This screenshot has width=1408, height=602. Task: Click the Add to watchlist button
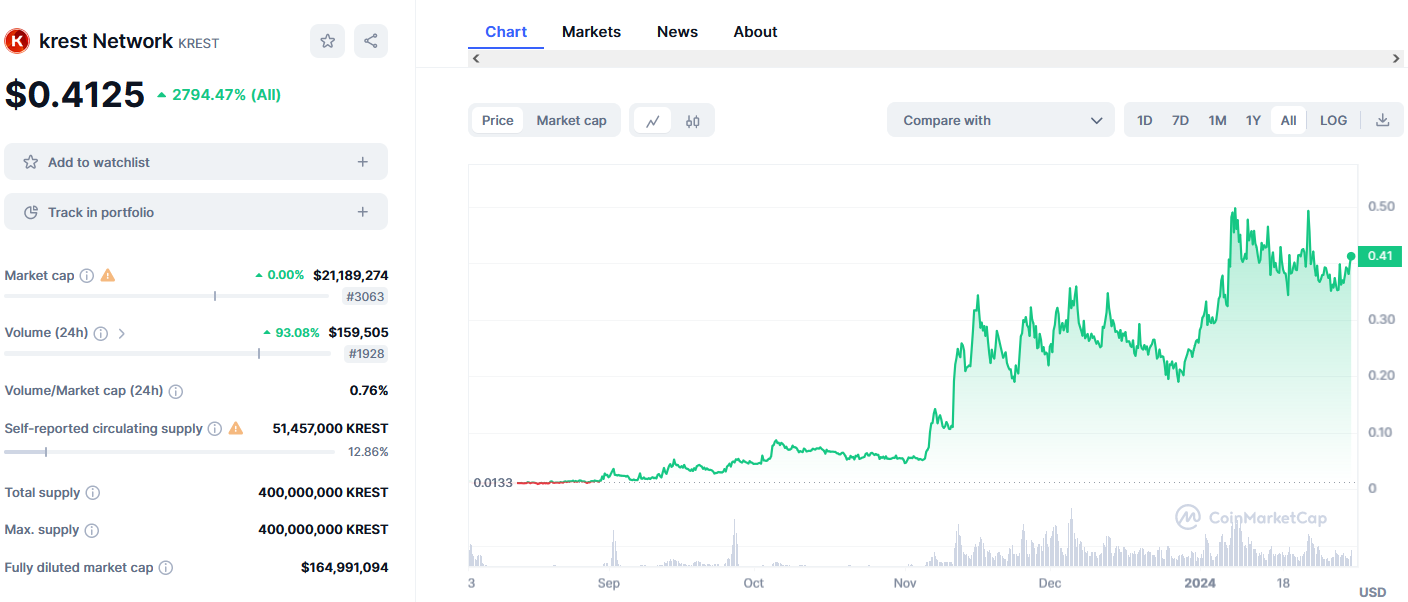(196, 162)
